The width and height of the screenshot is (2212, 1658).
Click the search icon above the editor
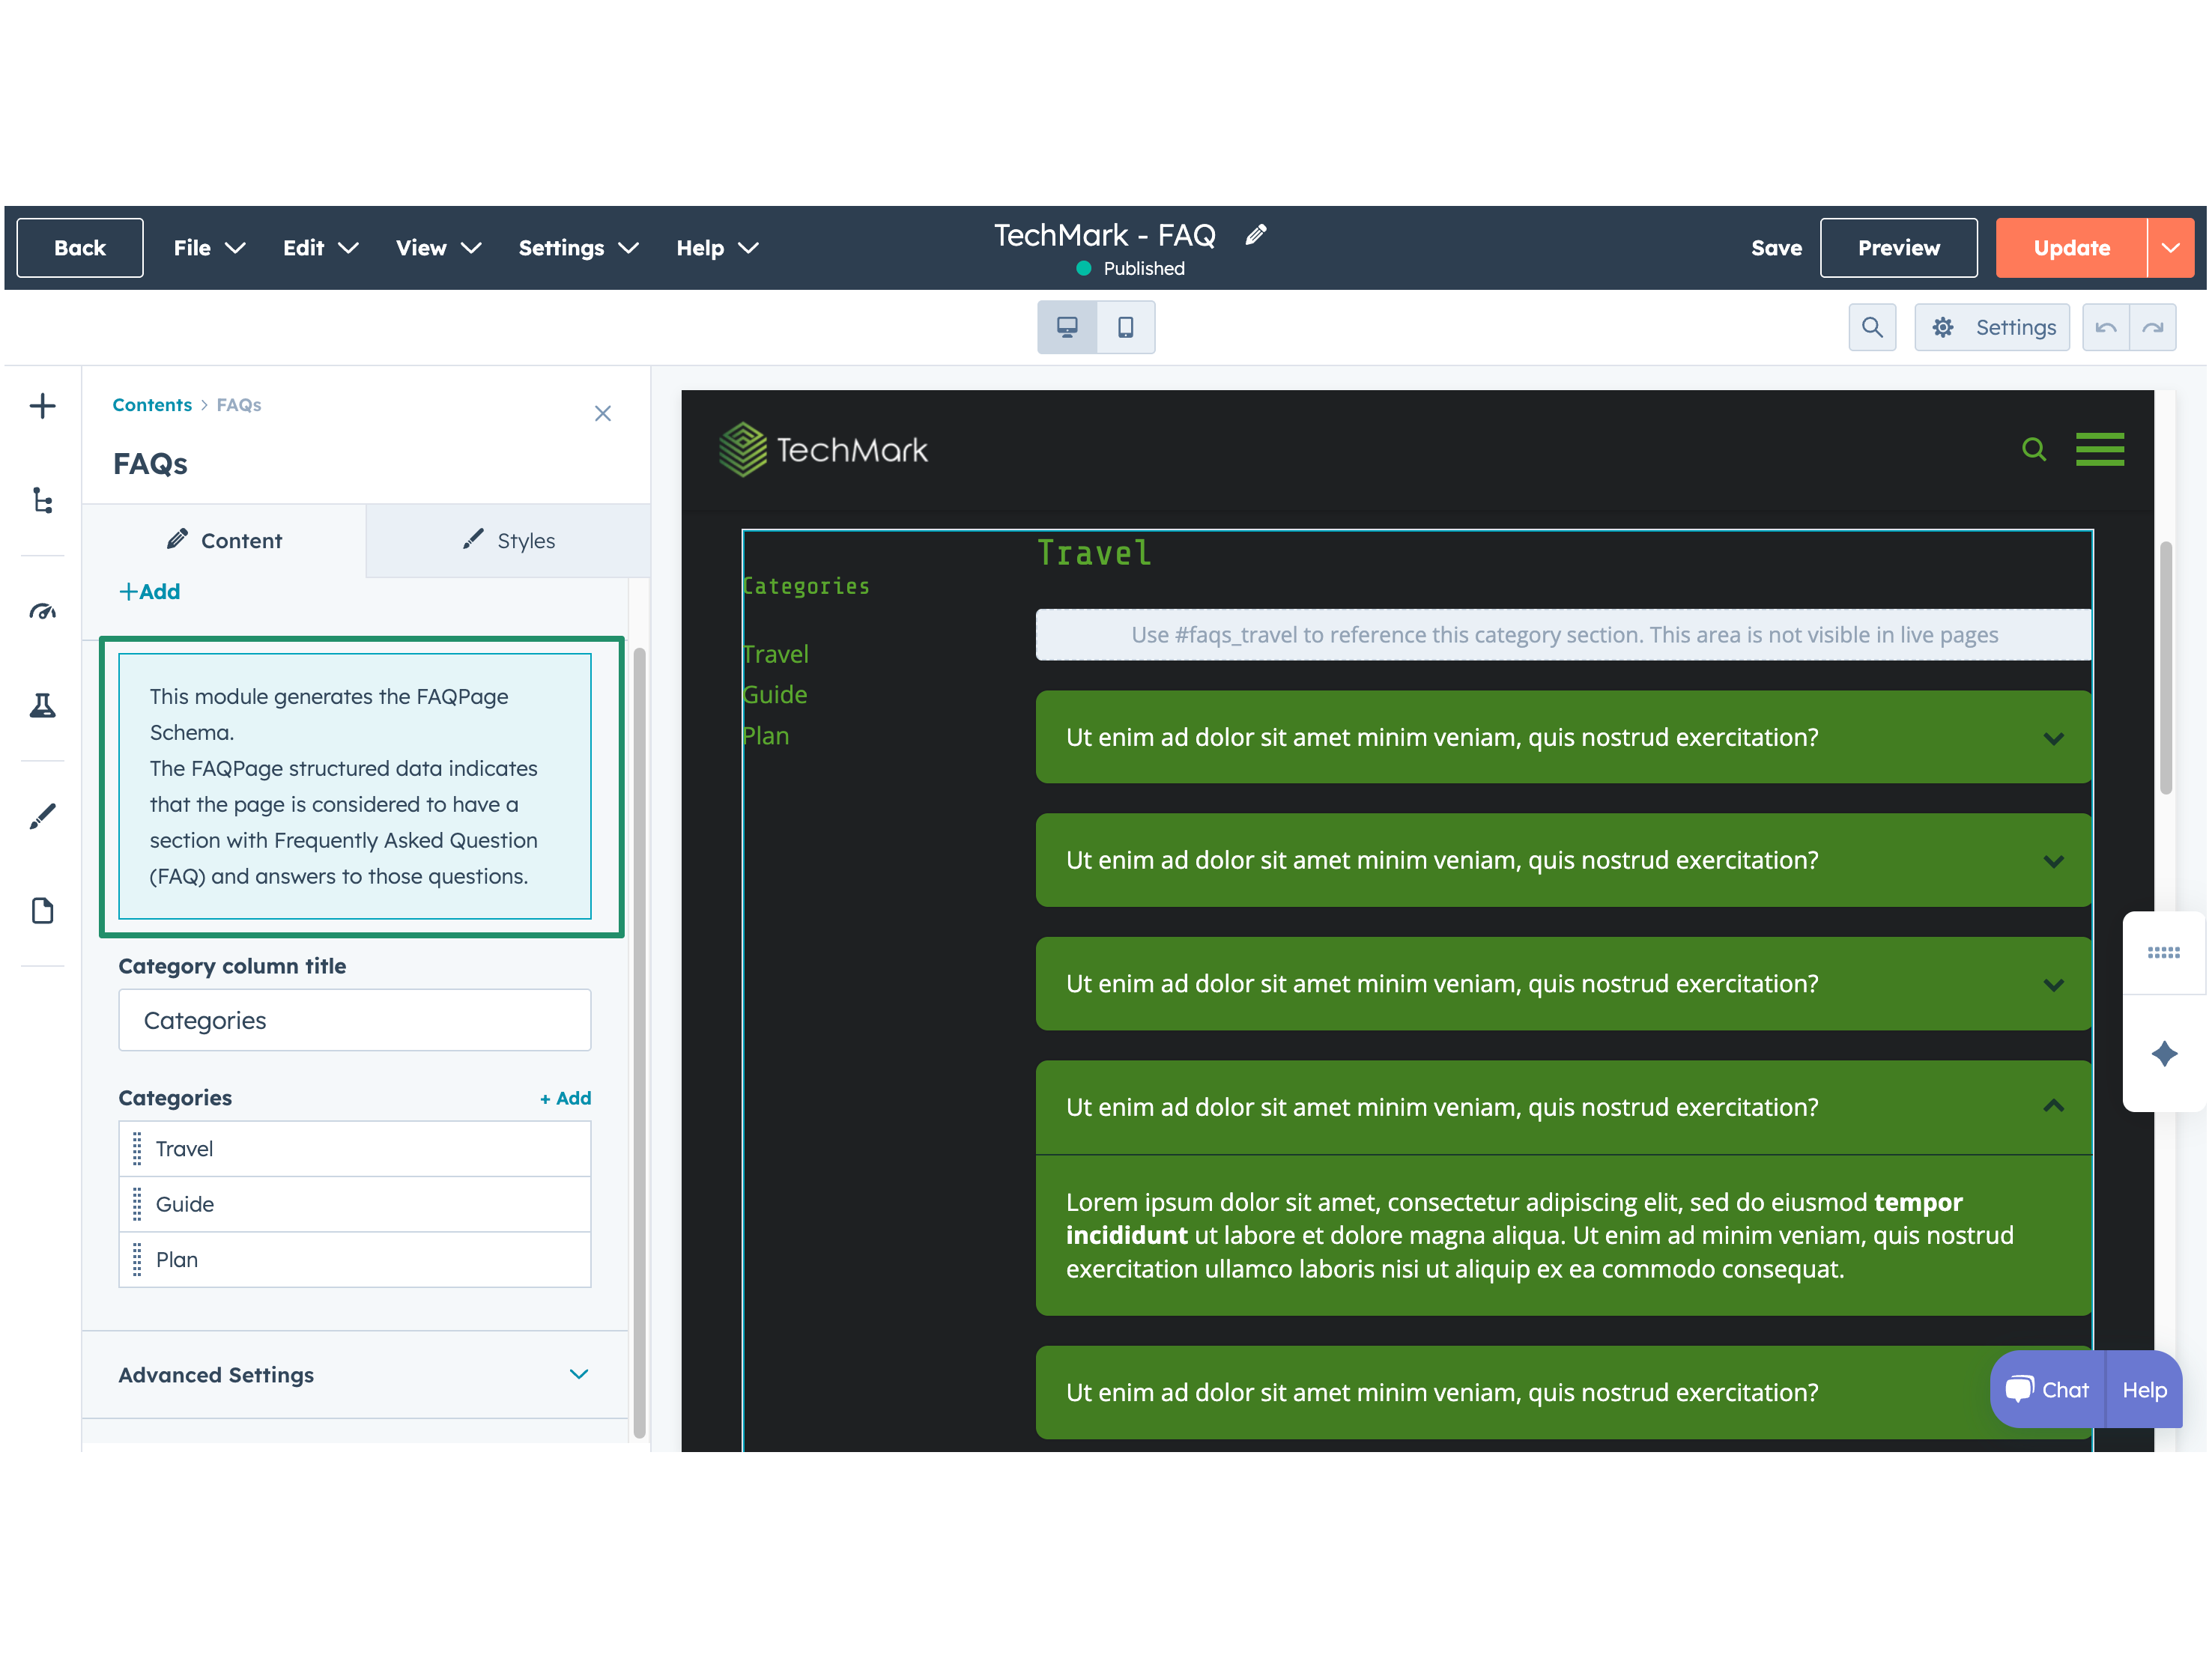tap(1872, 326)
